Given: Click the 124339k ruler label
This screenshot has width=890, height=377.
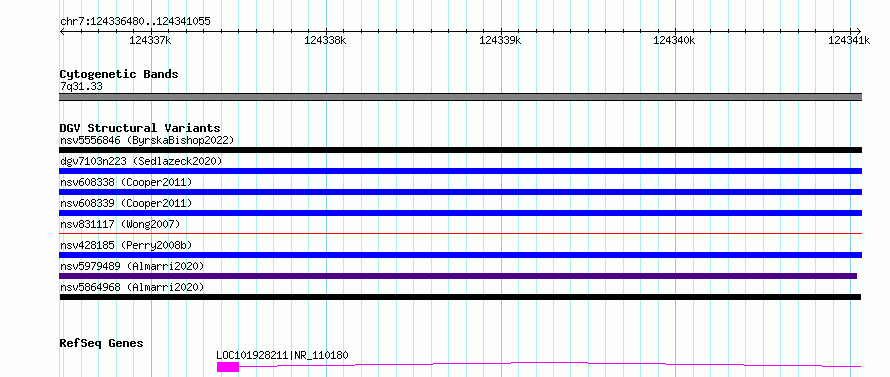Looking at the screenshot, I should (499, 40).
